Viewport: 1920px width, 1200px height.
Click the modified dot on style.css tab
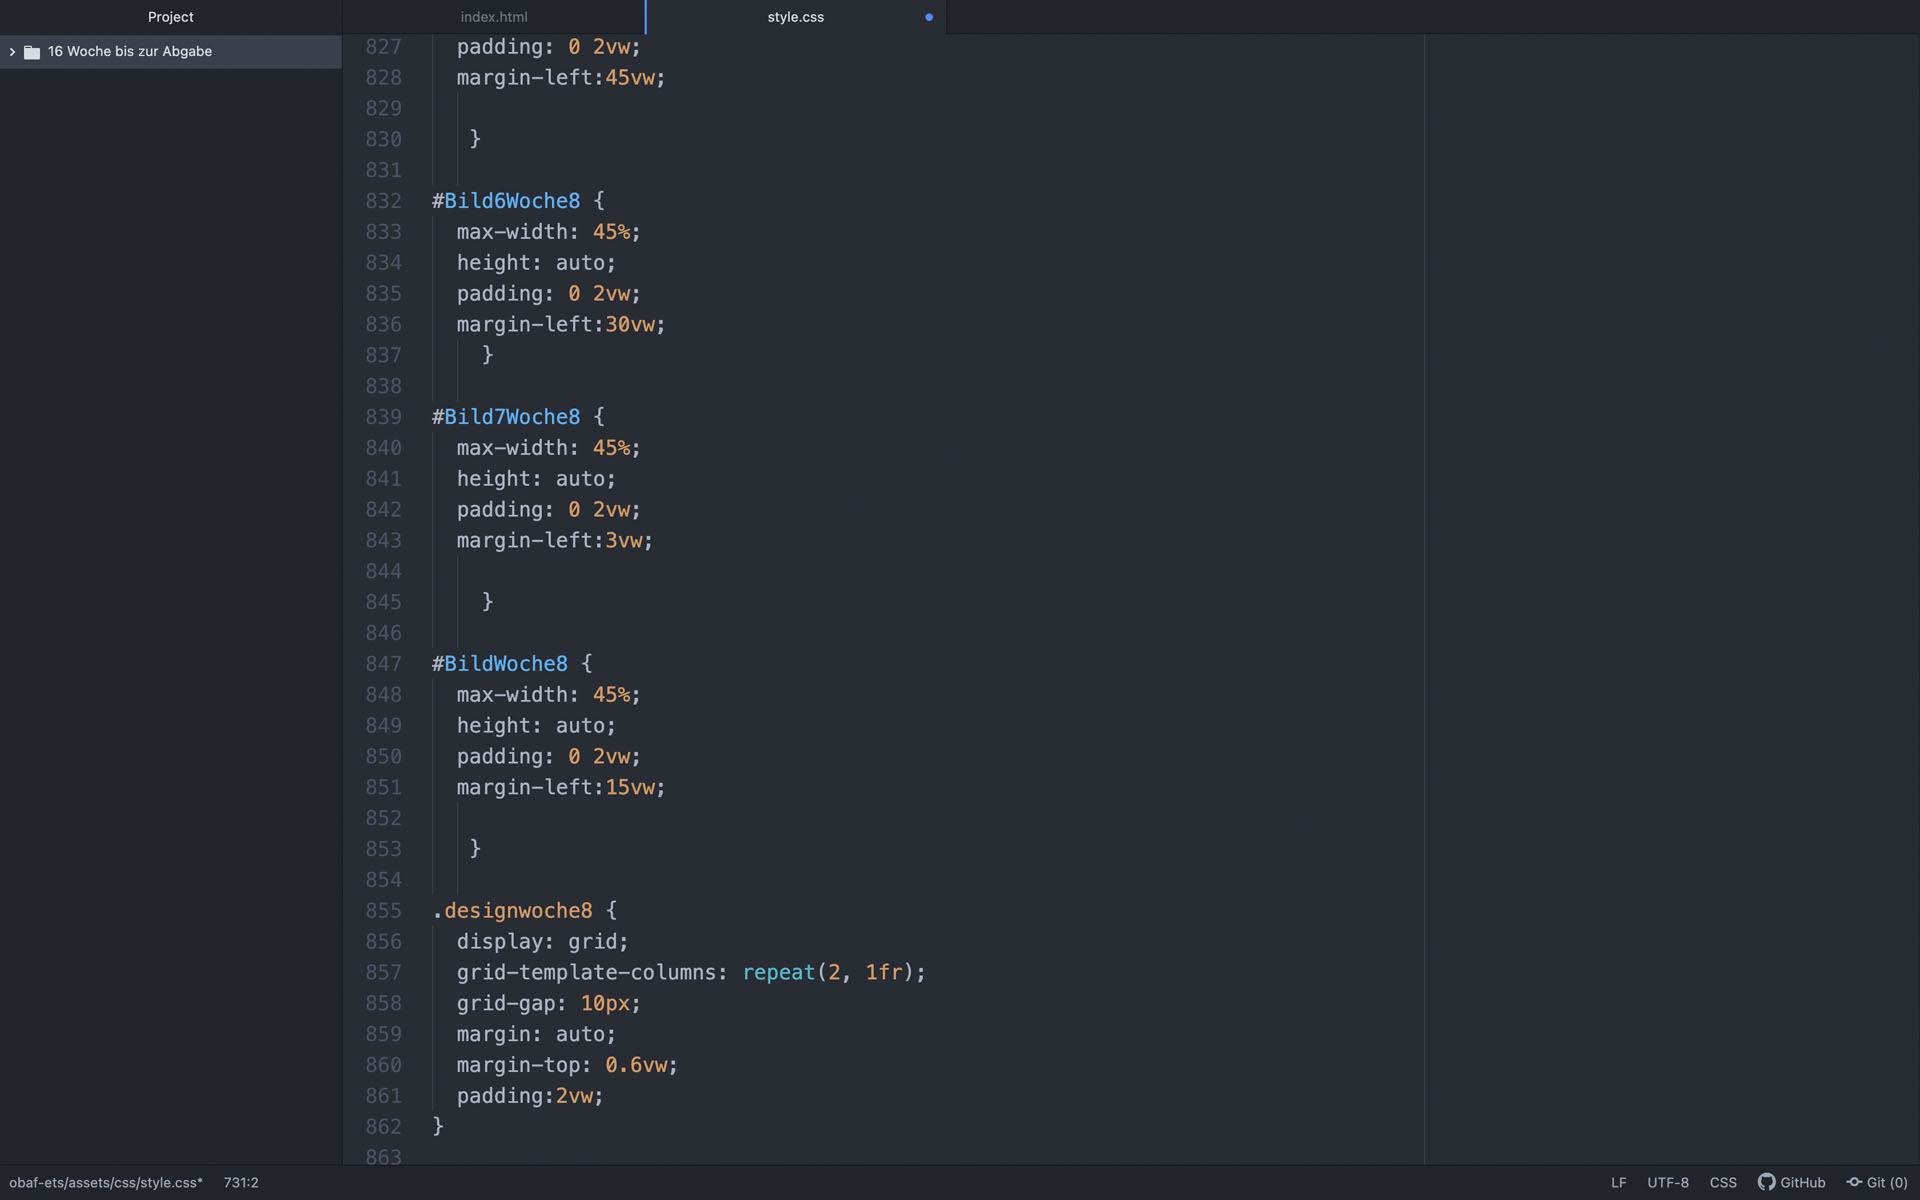[929, 17]
